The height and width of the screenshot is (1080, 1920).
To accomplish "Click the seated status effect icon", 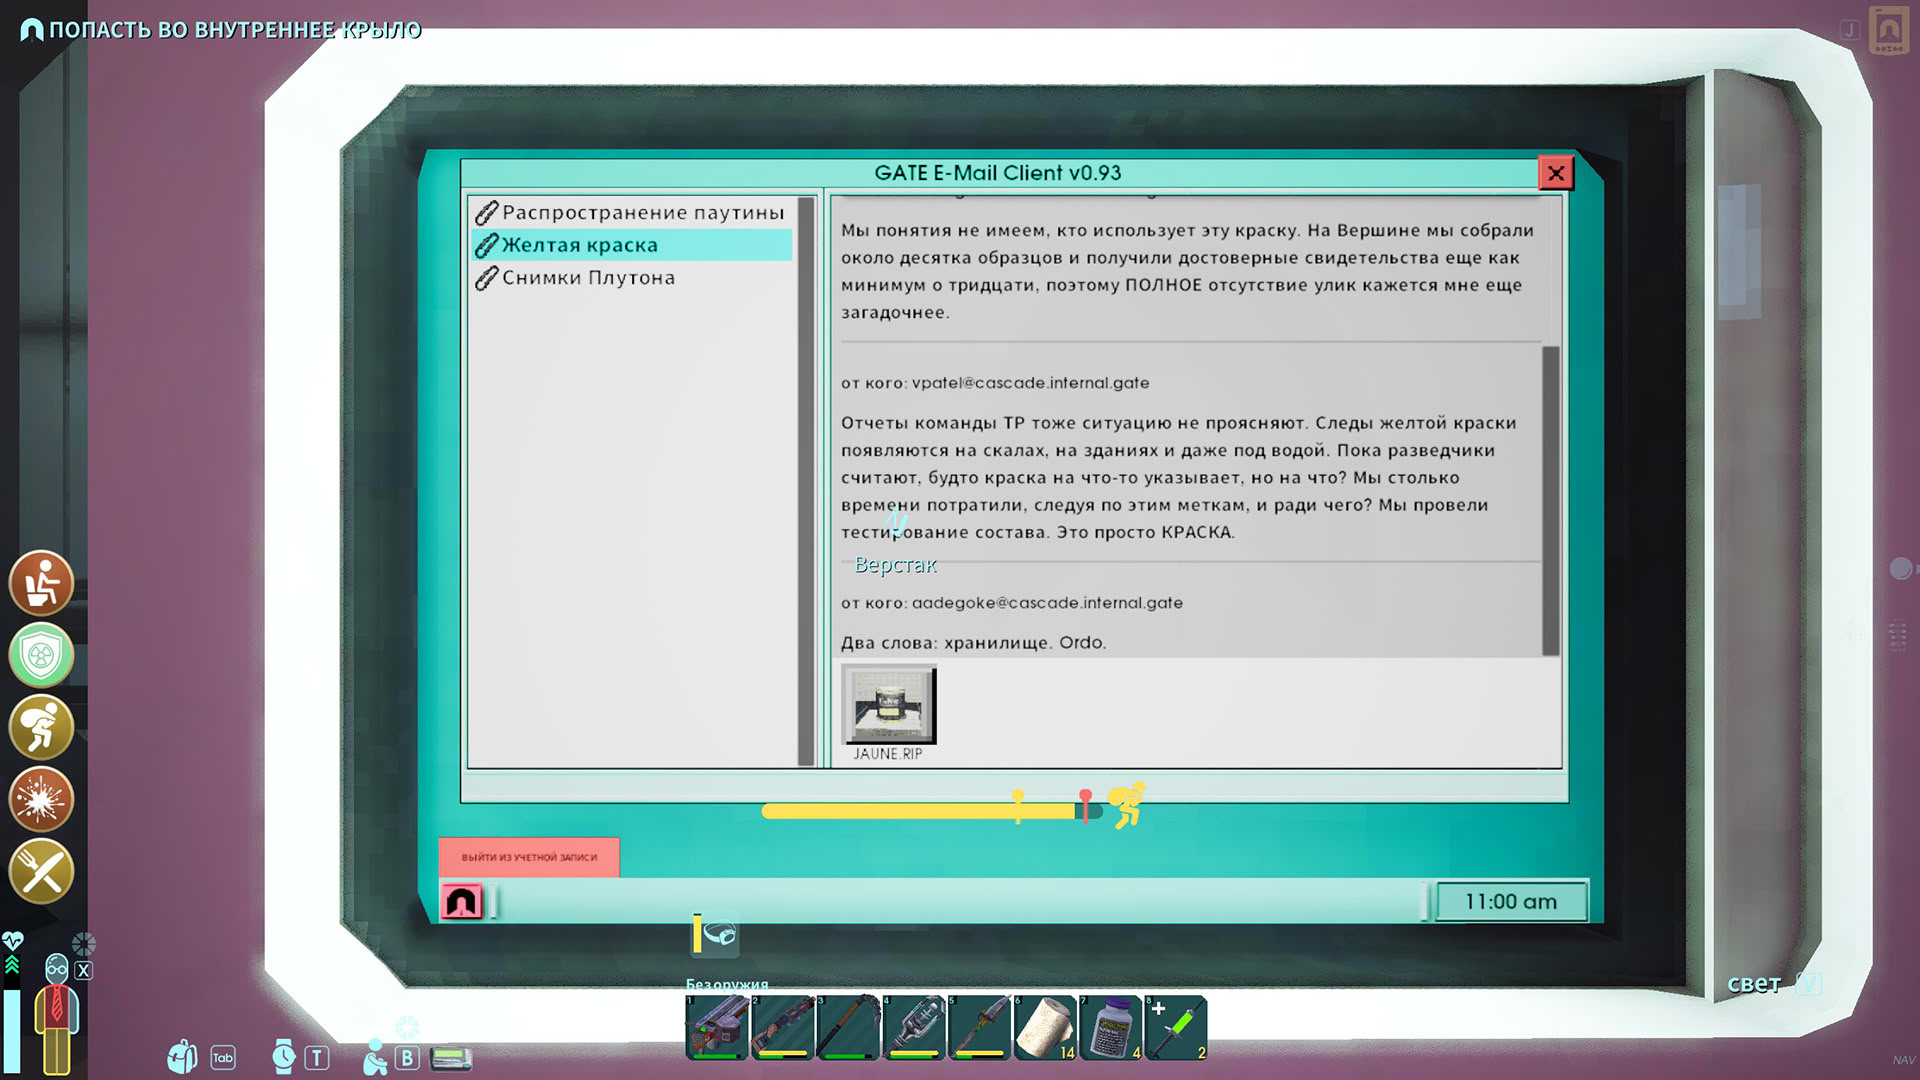I will 41,583.
